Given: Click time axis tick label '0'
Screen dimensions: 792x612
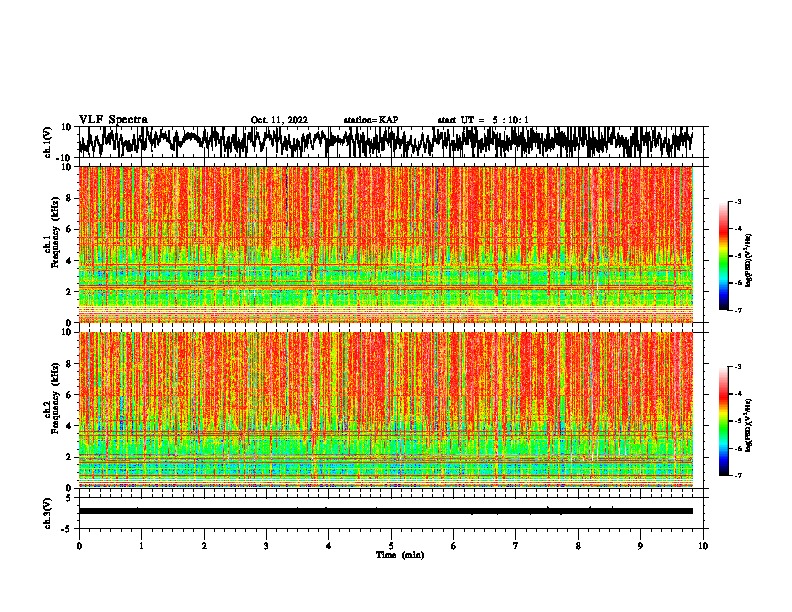Looking at the screenshot, I should point(79,546).
